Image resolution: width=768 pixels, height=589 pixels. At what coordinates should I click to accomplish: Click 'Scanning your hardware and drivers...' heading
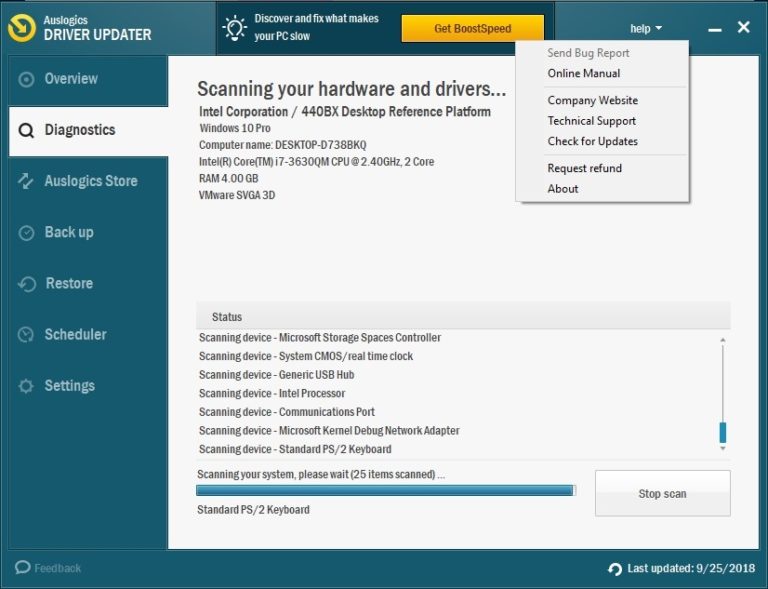pyautogui.click(x=352, y=89)
